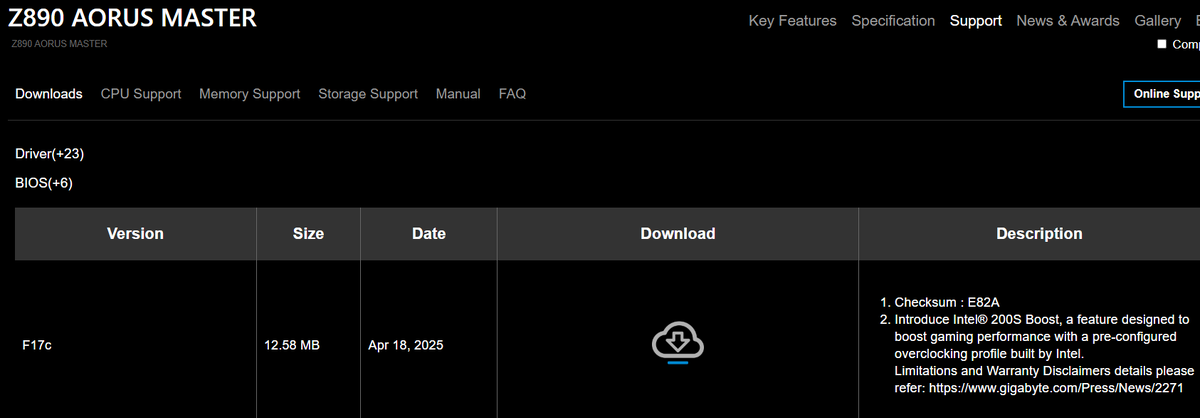This screenshot has height=418, width=1200.
Task: Select the Support tab
Action: (x=976, y=21)
